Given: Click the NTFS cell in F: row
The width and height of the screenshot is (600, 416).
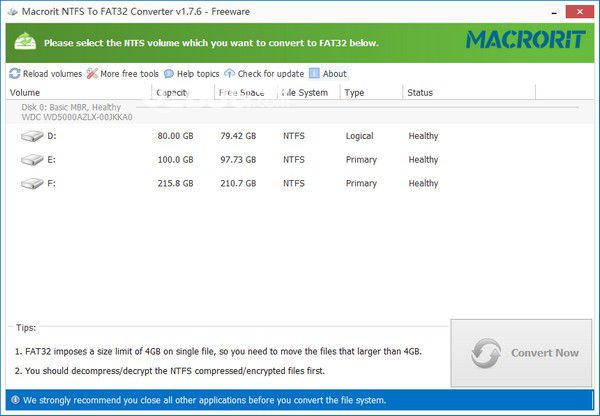Looking at the screenshot, I should (294, 183).
